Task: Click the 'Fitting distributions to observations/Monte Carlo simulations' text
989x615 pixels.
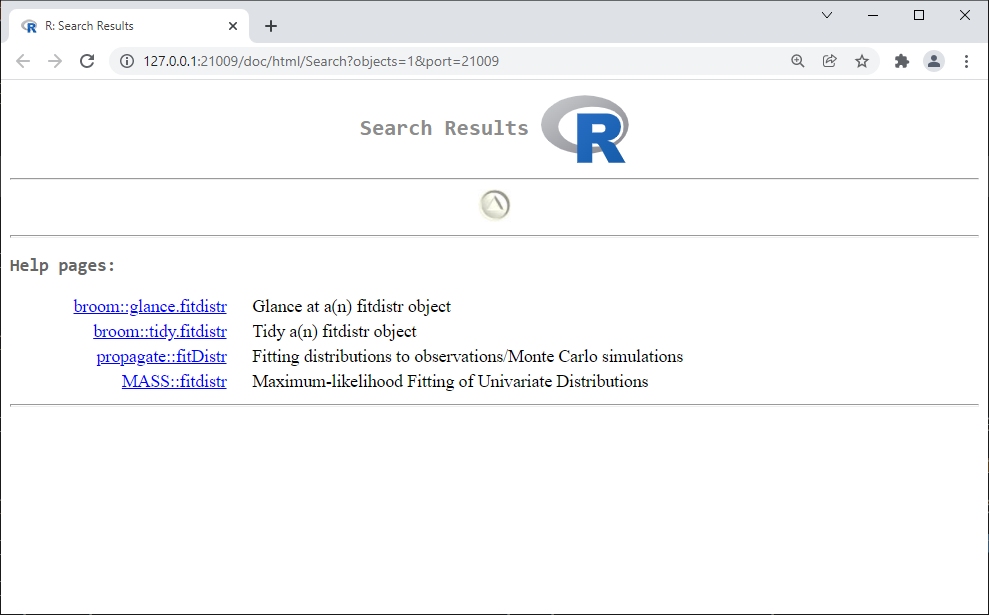Action: click(467, 356)
